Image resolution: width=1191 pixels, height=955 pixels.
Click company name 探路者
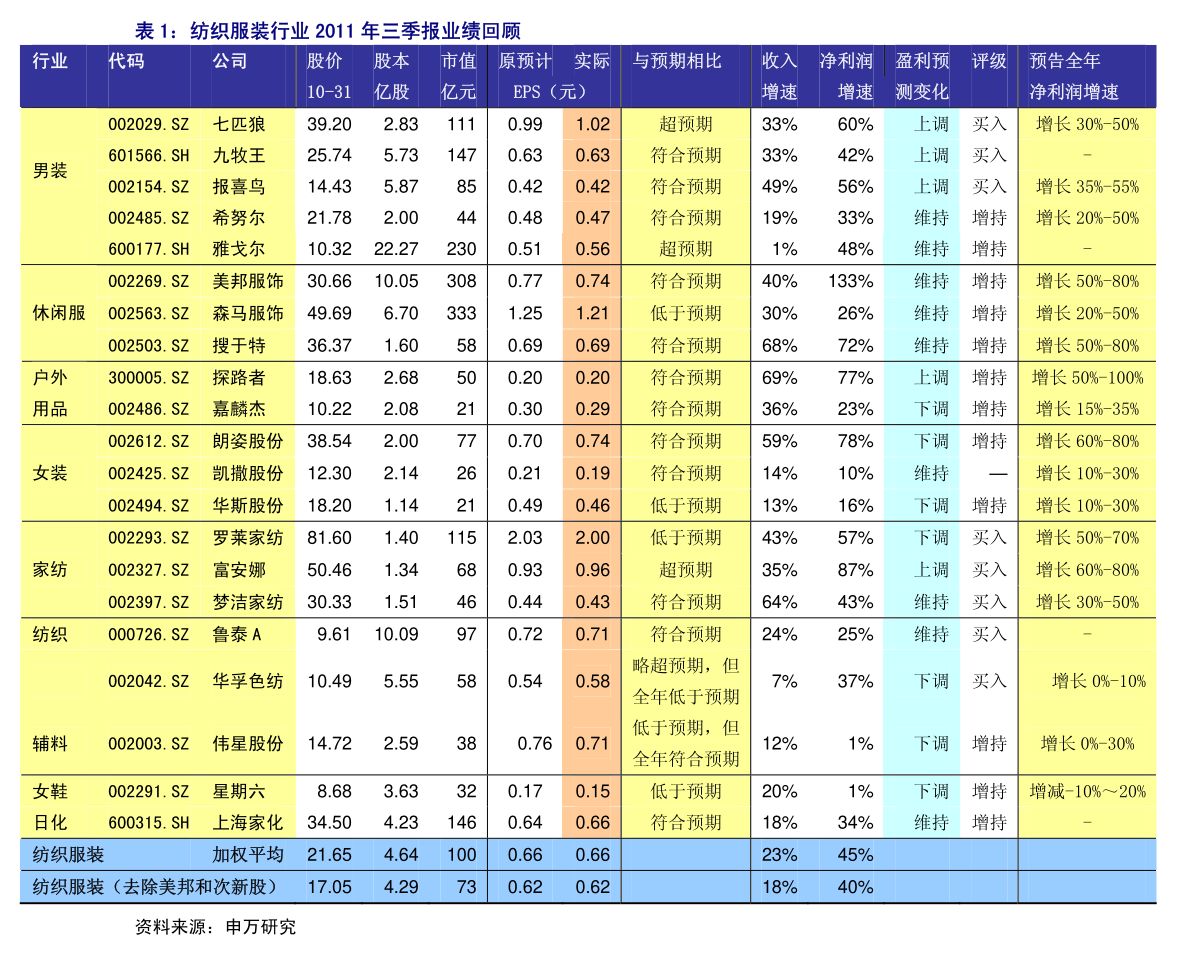tap(239, 378)
